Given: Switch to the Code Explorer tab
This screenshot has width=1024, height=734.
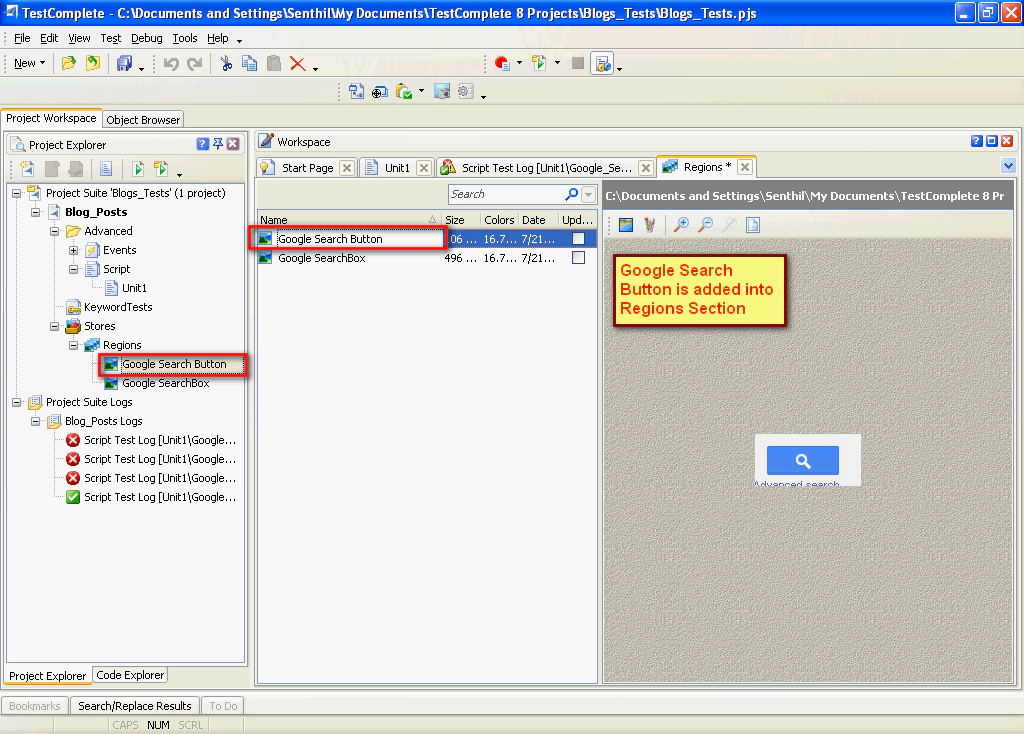Looking at the screenshot, I should point(130,675).
